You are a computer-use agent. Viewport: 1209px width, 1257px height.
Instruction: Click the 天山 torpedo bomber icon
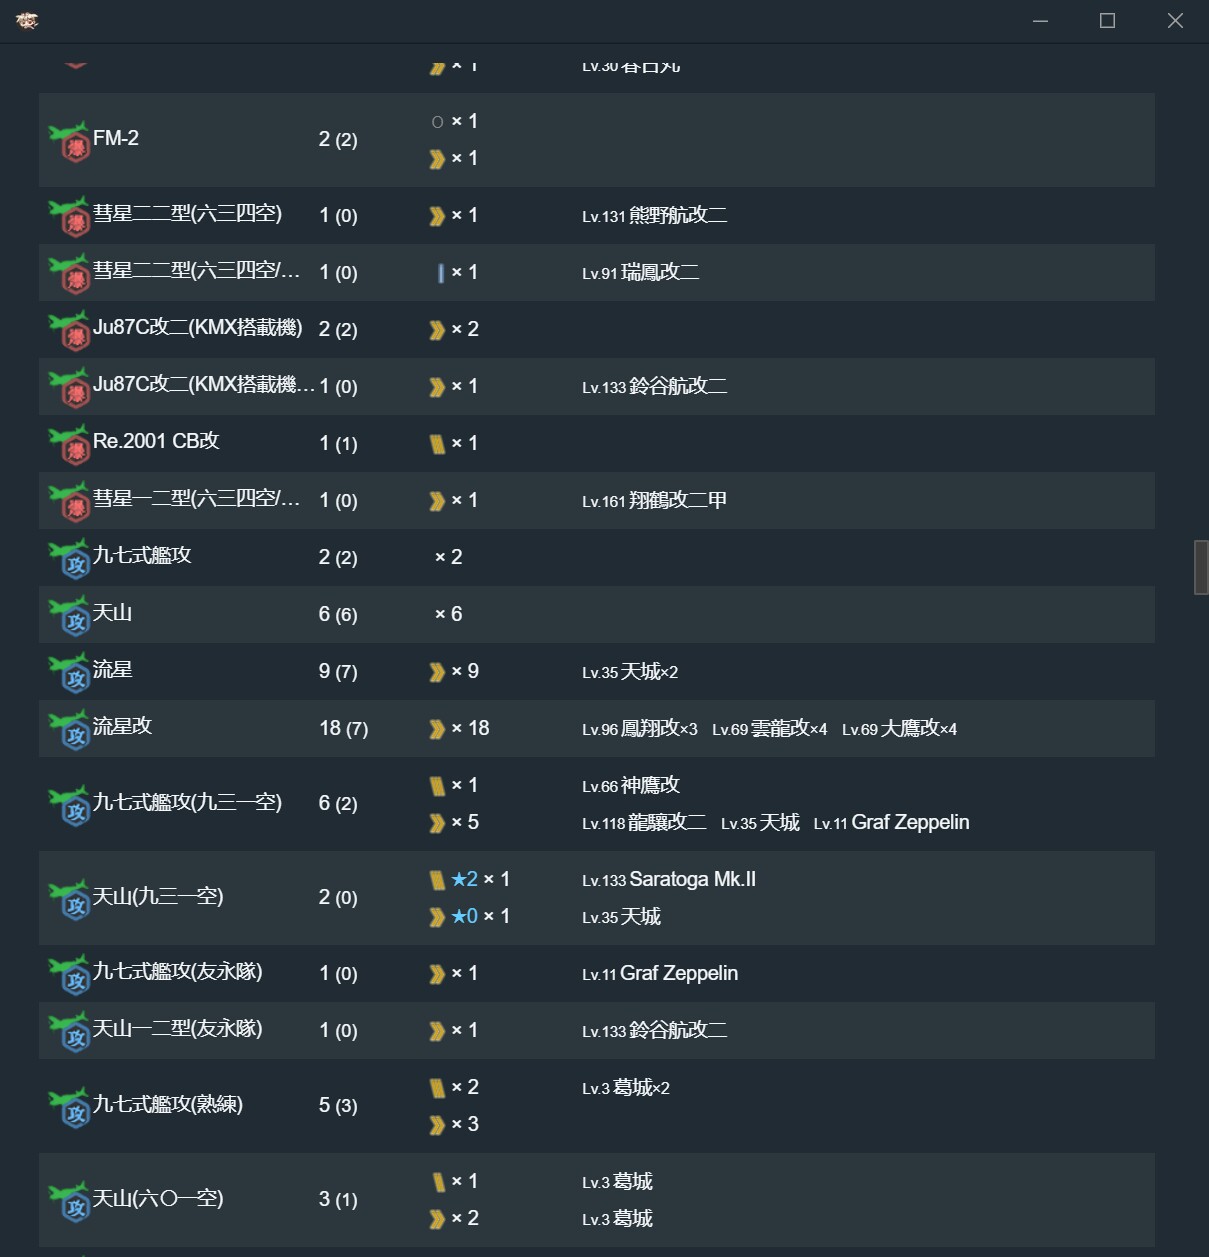70,616
